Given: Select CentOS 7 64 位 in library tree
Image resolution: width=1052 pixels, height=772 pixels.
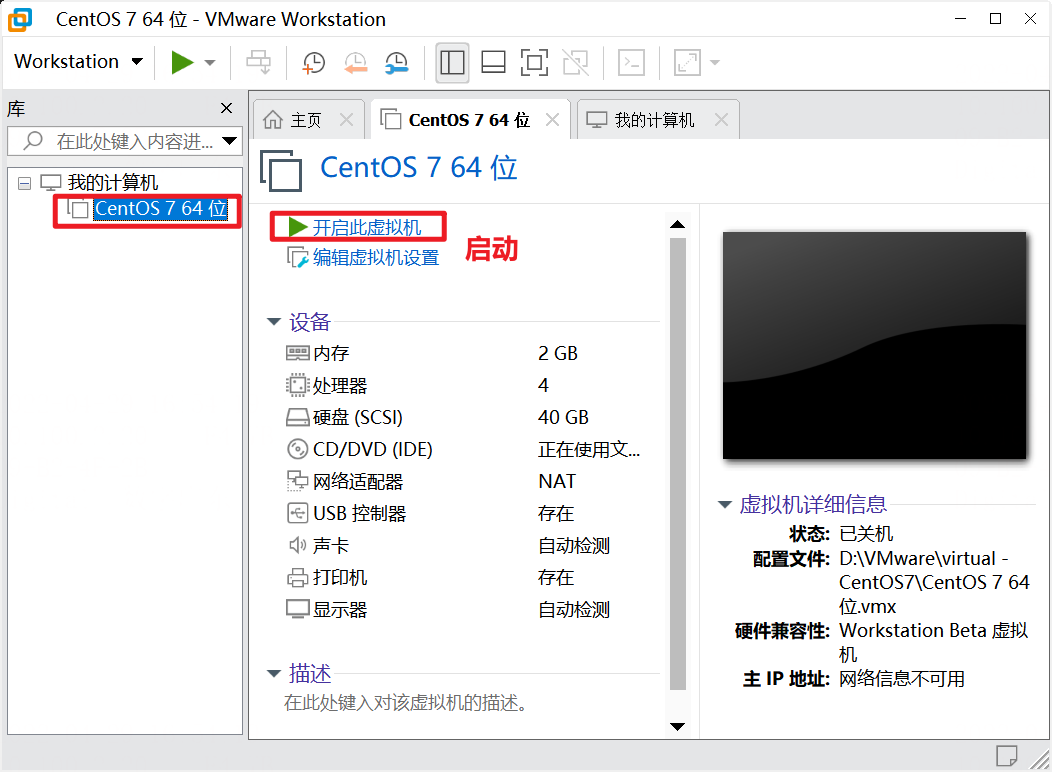Looking at the screenshot, I should (160, 209).
